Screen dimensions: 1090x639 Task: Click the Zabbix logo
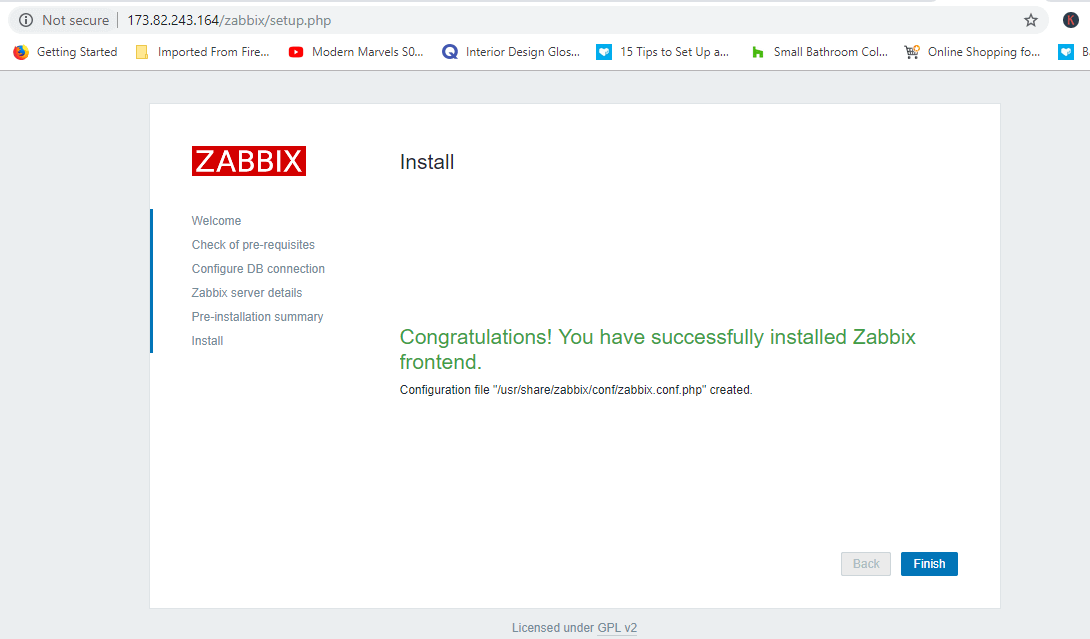pos(249,161)
